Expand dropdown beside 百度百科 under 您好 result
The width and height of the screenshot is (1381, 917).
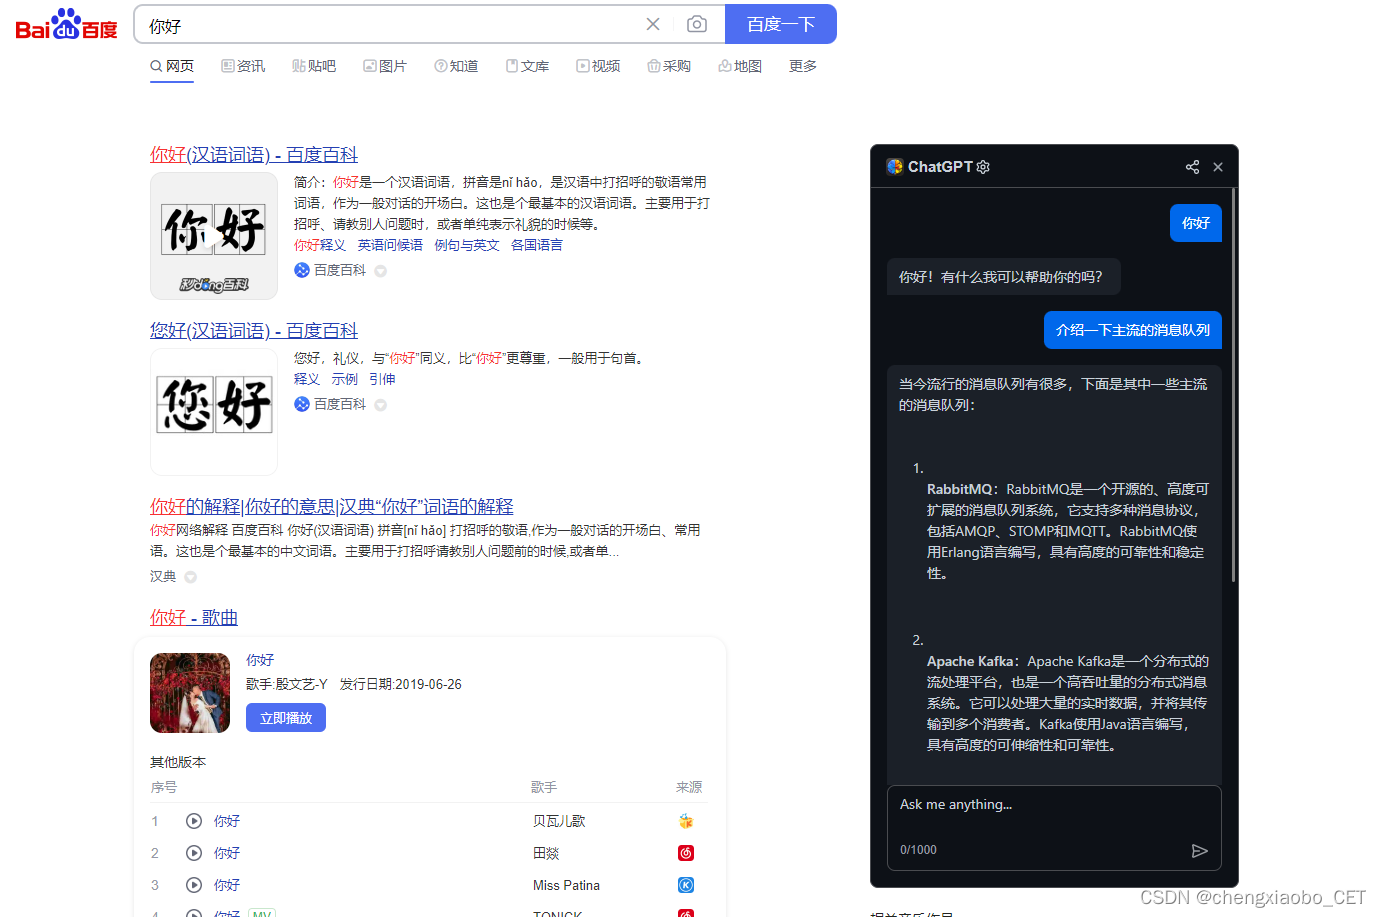click(381, 405)
